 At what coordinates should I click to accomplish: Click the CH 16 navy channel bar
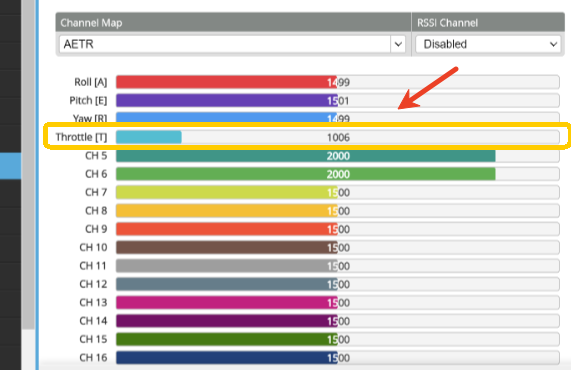(x=338, y=358)
